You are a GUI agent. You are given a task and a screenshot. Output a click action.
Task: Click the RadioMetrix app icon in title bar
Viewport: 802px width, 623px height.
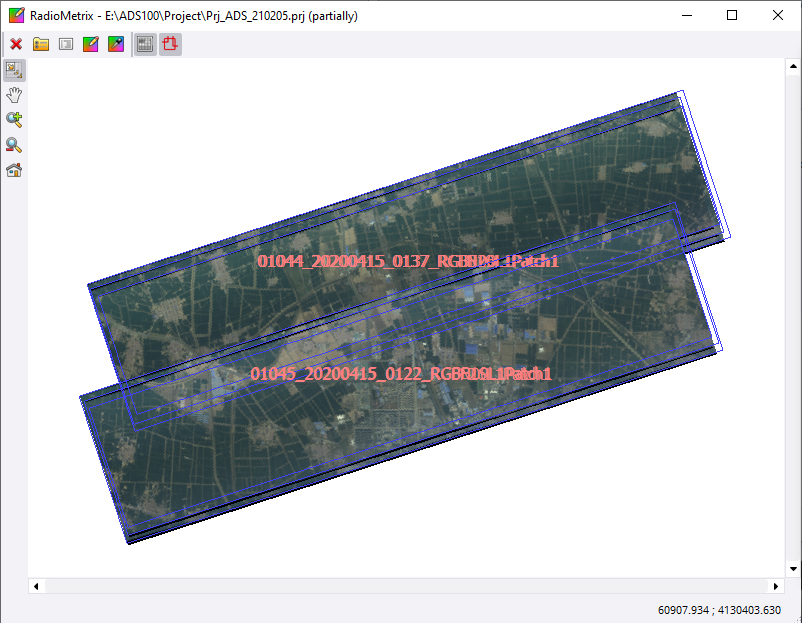tap(16, 16)
